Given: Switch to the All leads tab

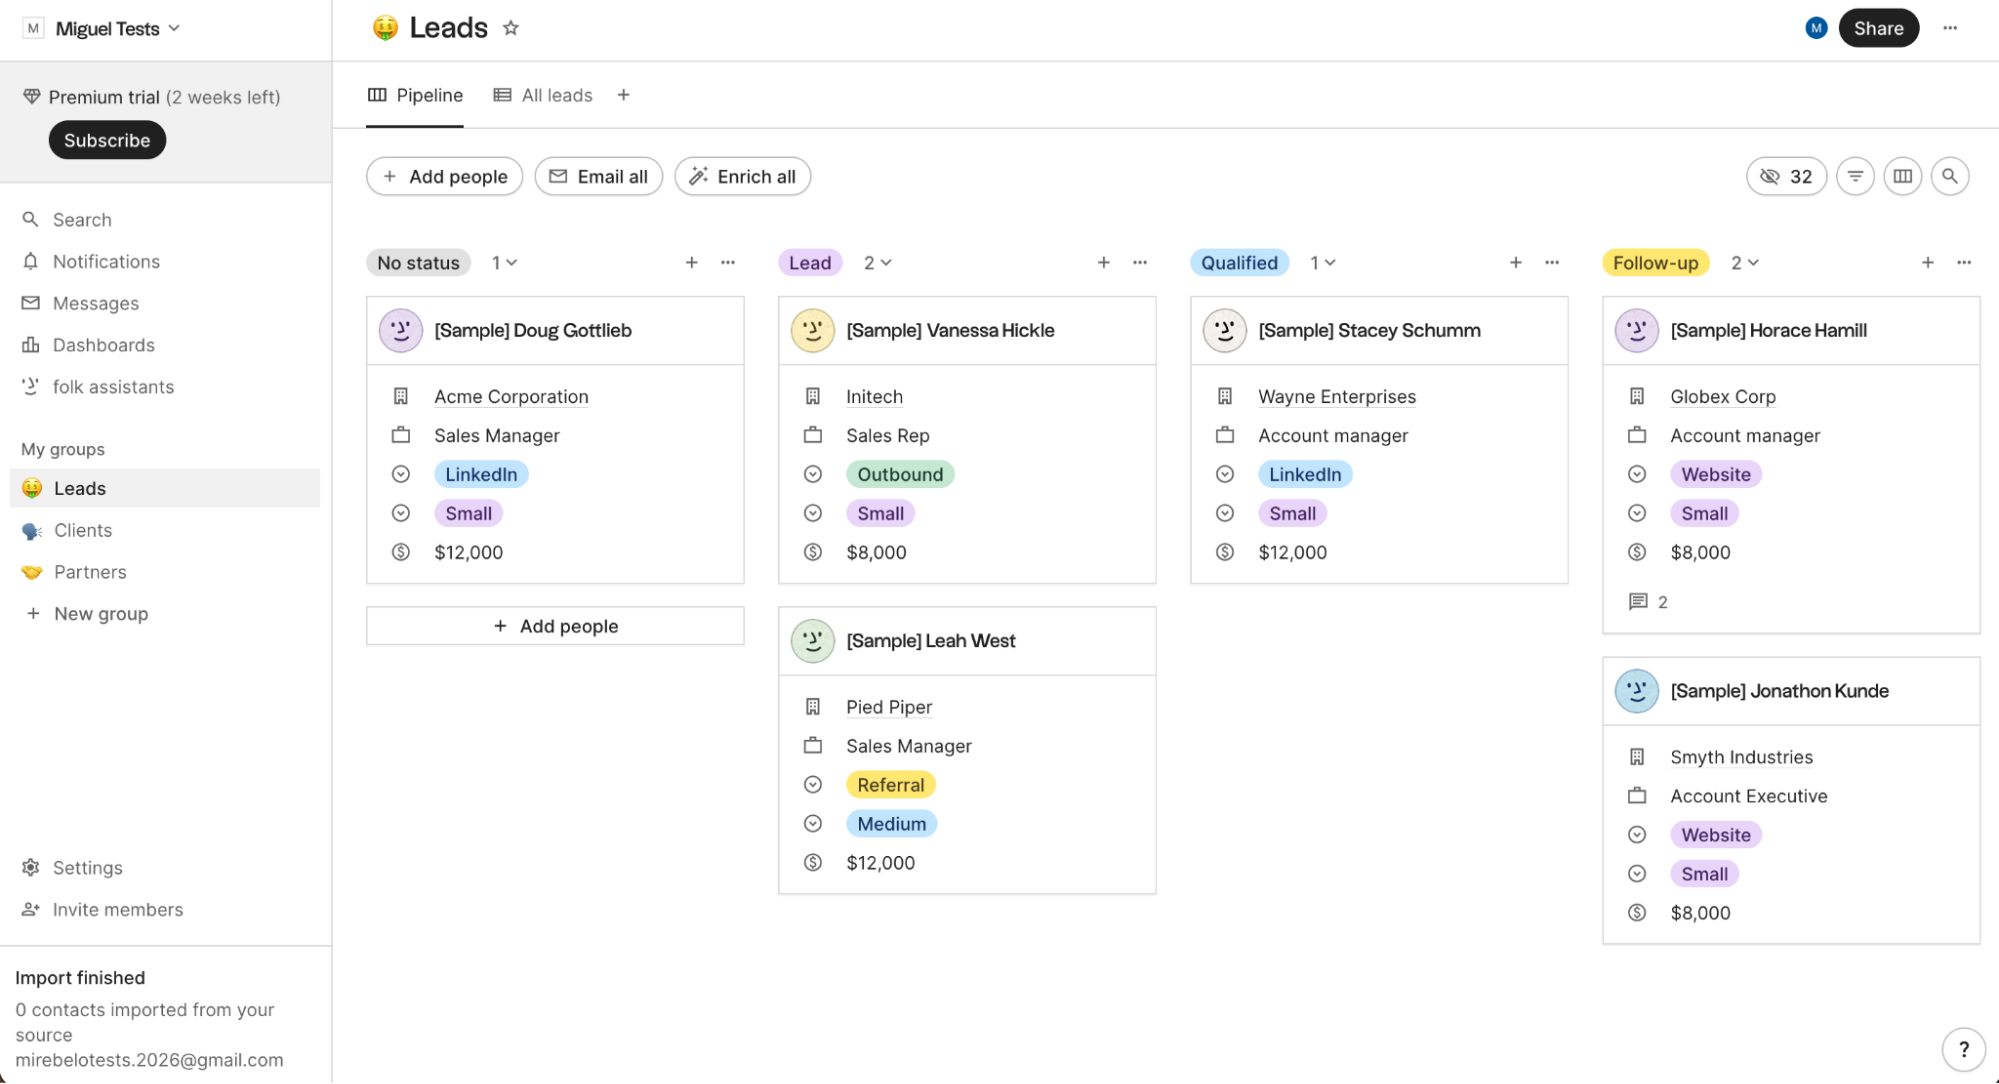Looking at the screenshot, I should pos(543,95).
